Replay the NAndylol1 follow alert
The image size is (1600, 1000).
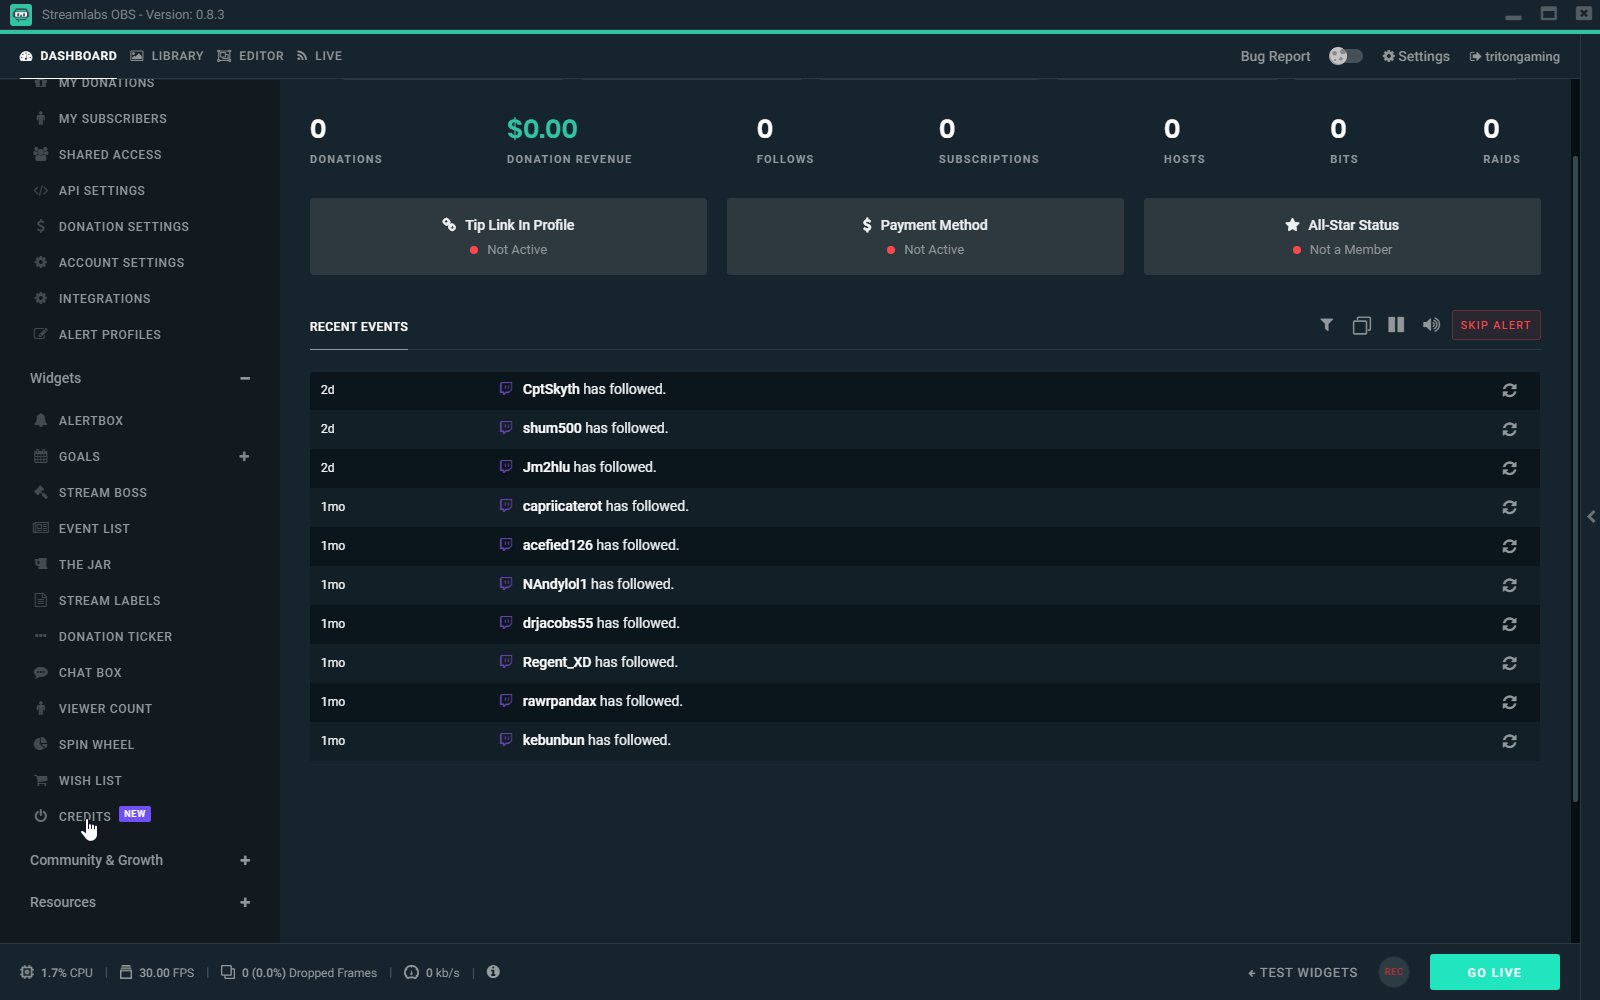(x=1509, y=585)
